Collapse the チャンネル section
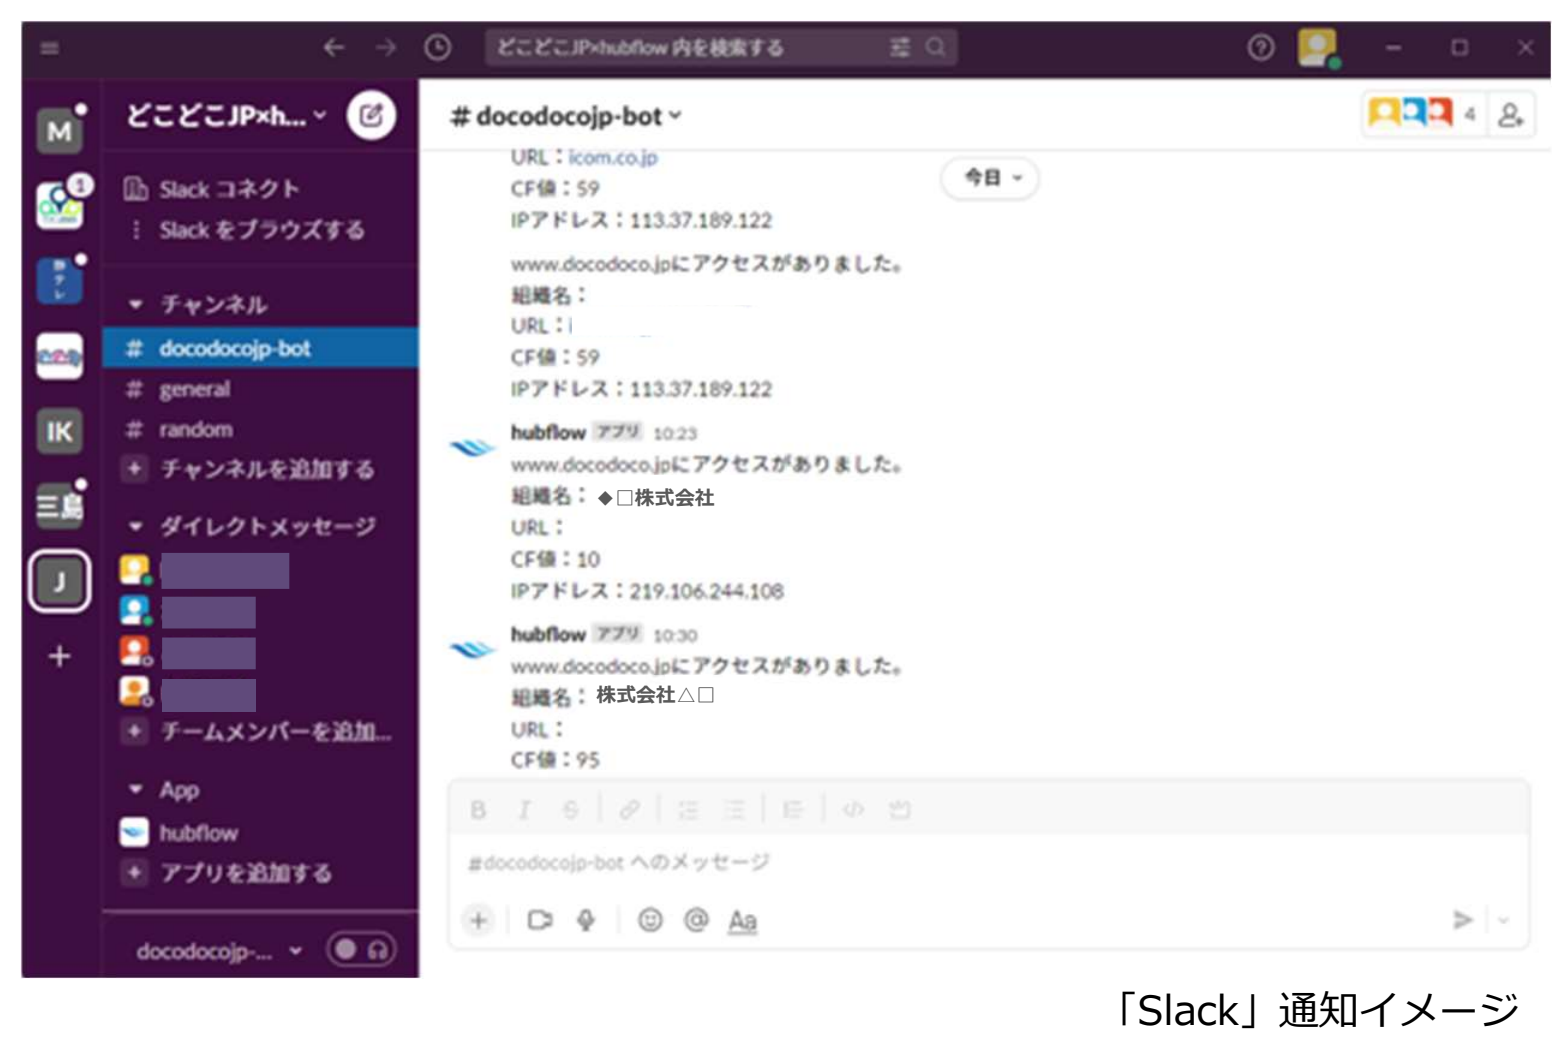This screenshot has height=1047, width=1566. coord(136,304)
